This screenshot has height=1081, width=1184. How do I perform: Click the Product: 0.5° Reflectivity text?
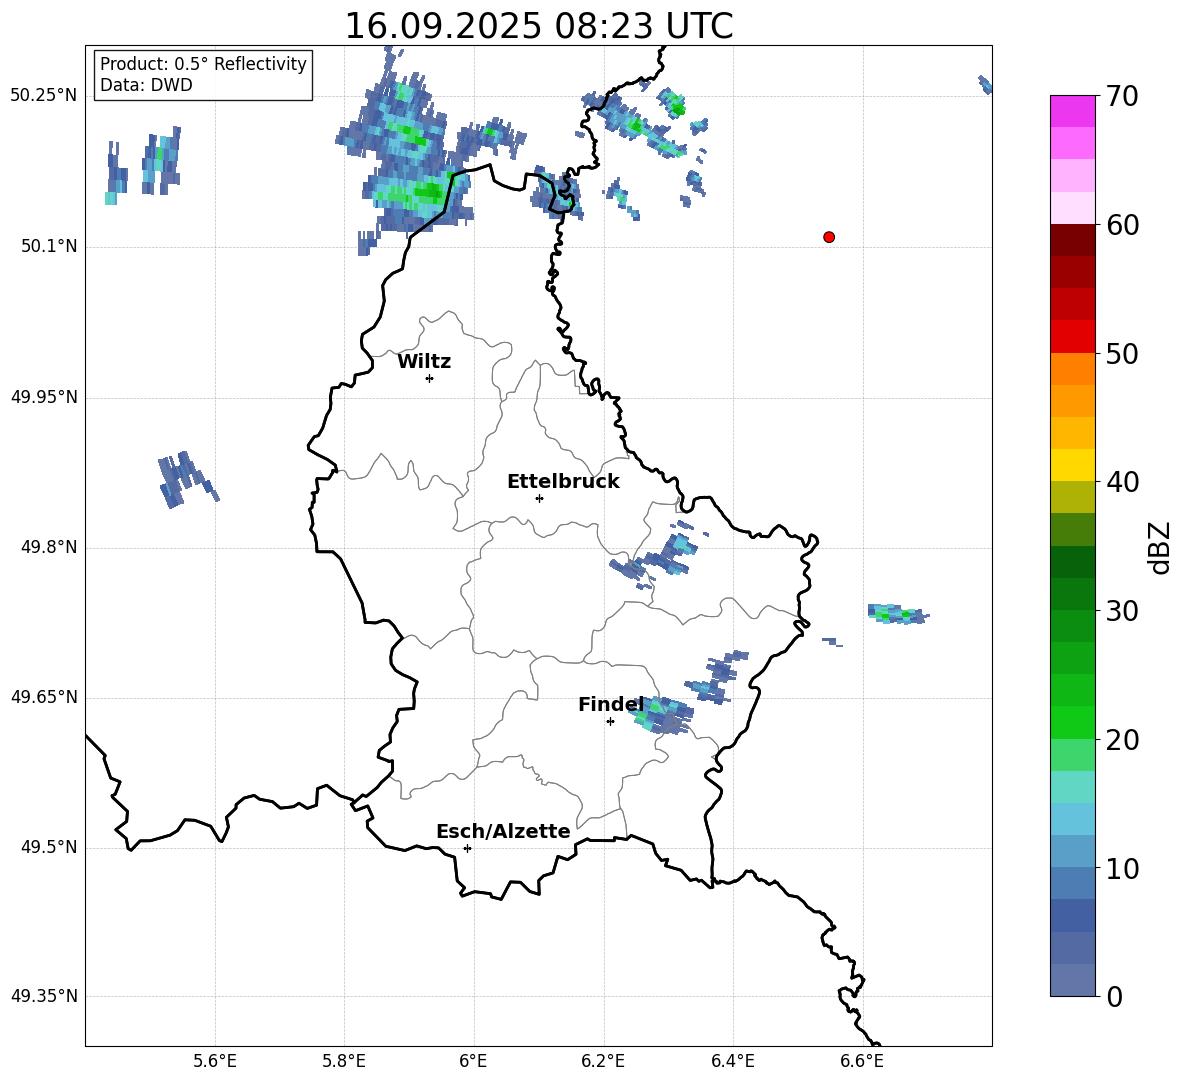point(203,64)
